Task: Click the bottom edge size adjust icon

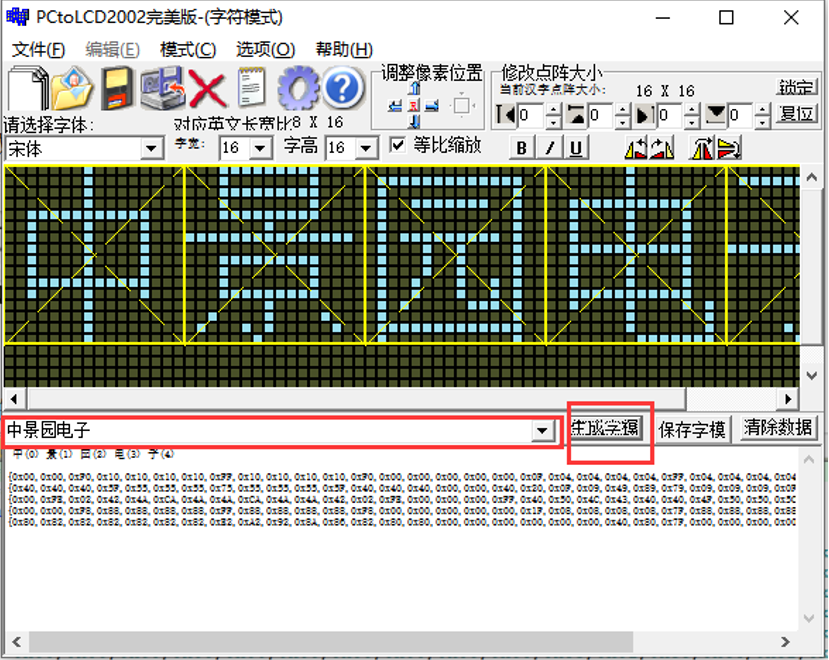Action: (x=716, y=115)
